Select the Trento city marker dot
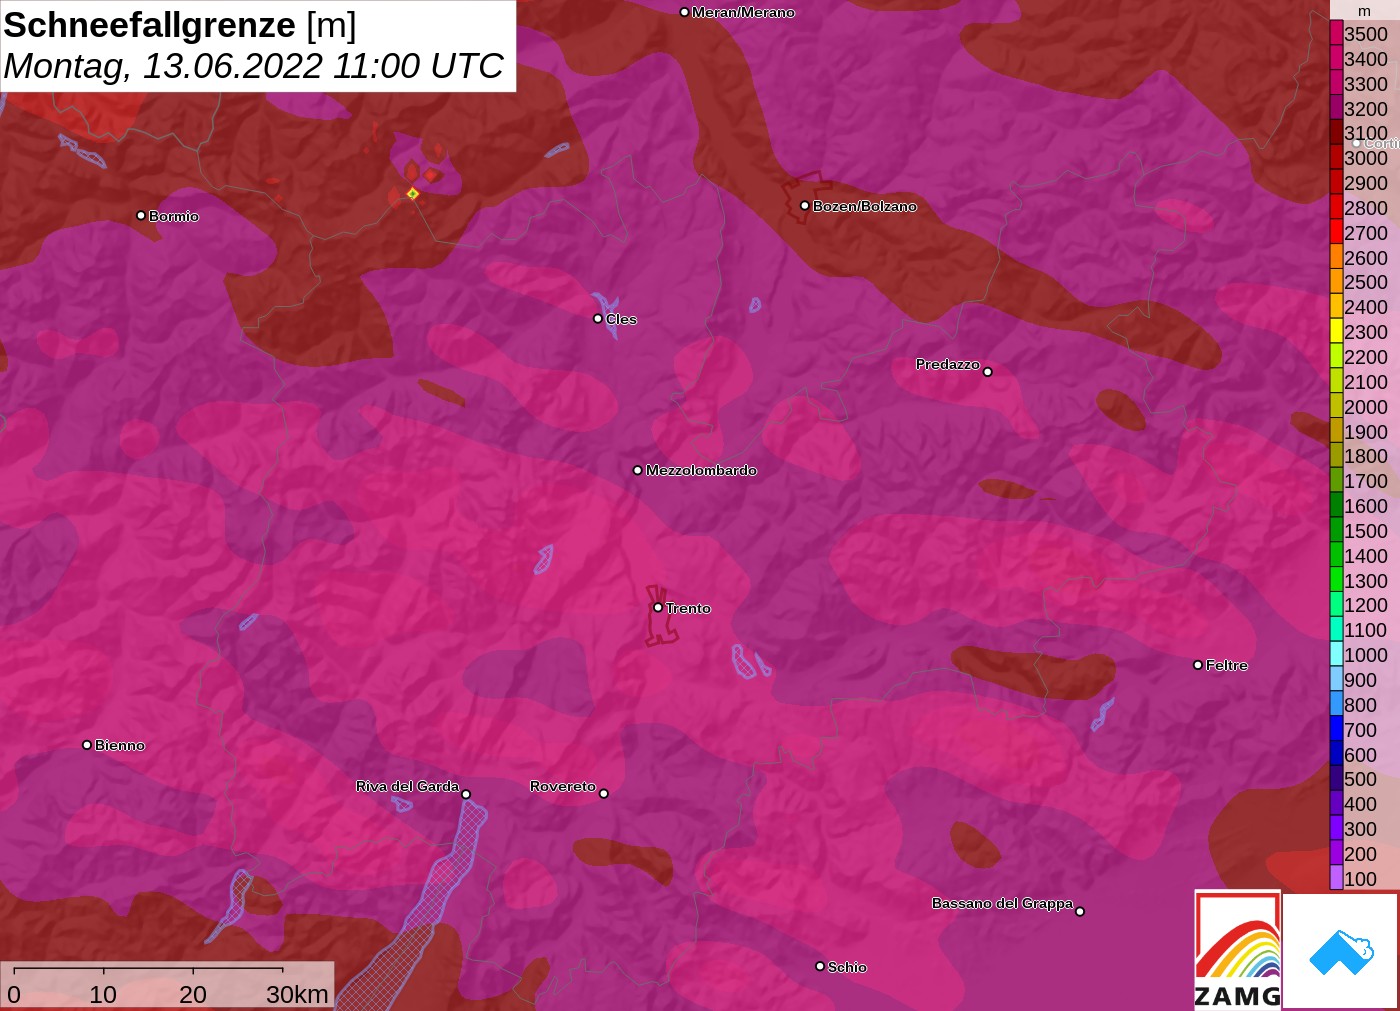The width and height of the screenshot is (1400, 1011). coord(658,607)
